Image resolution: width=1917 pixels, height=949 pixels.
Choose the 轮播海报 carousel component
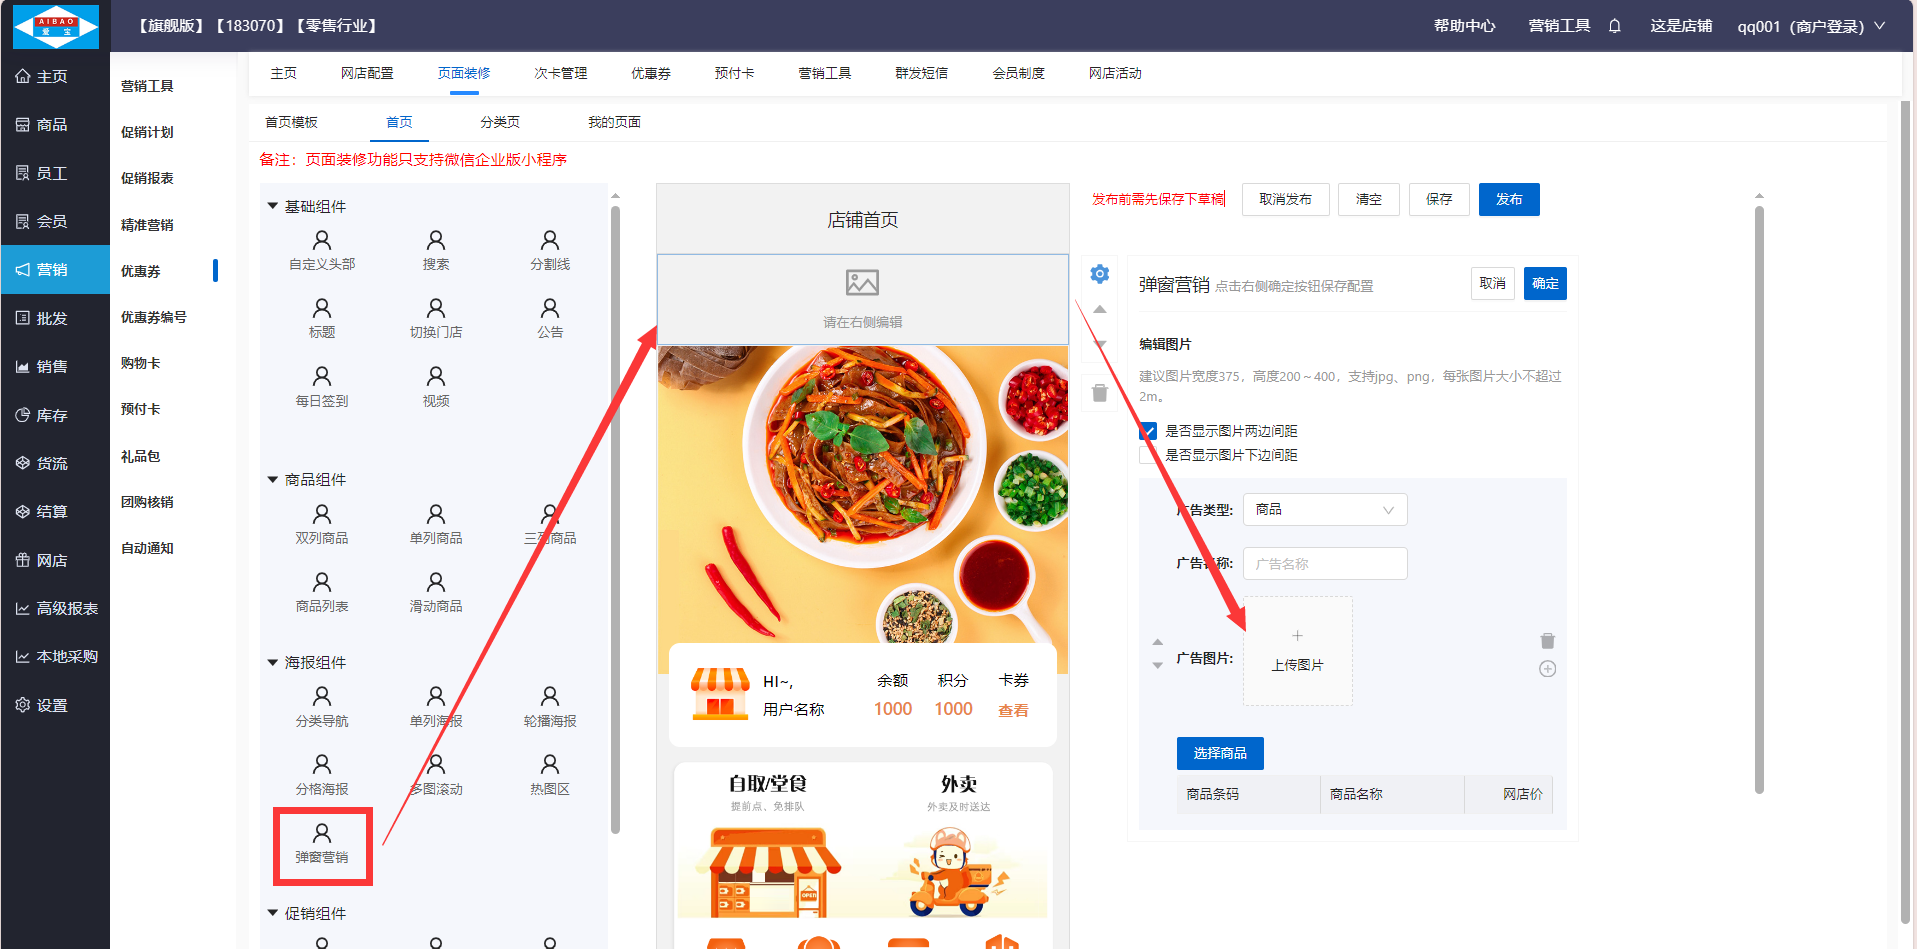pos(550,707)
